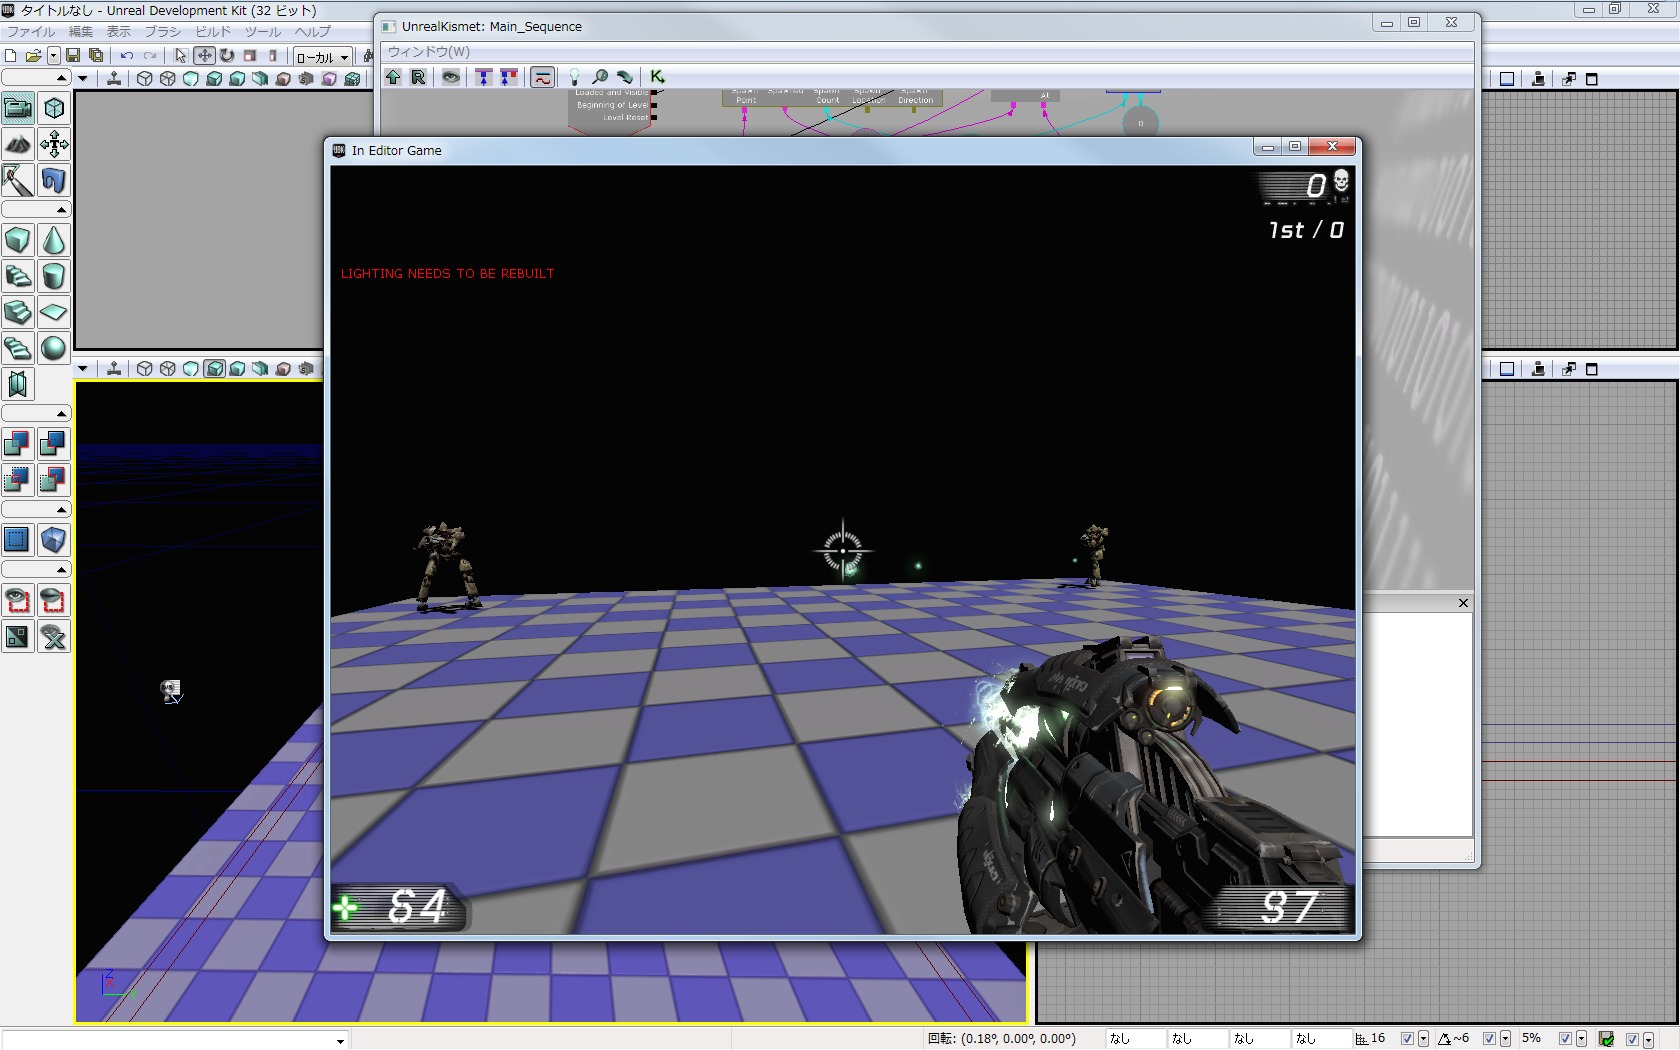Toggle autosave checkbox in status bar
The width and height of the screenshot is (1680, 1050).
pyautogui.click(x=1632, y=1039)
